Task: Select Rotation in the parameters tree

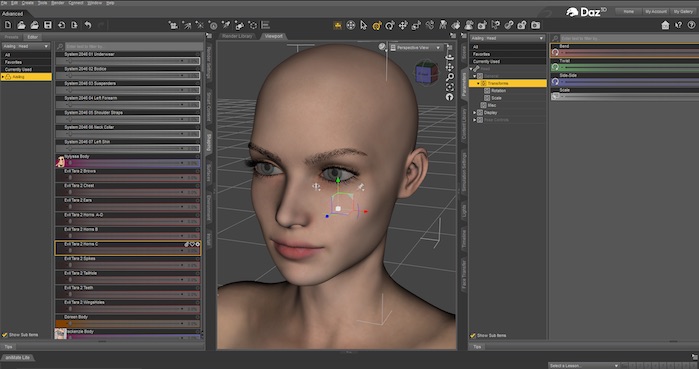Action: coord(498,90)
